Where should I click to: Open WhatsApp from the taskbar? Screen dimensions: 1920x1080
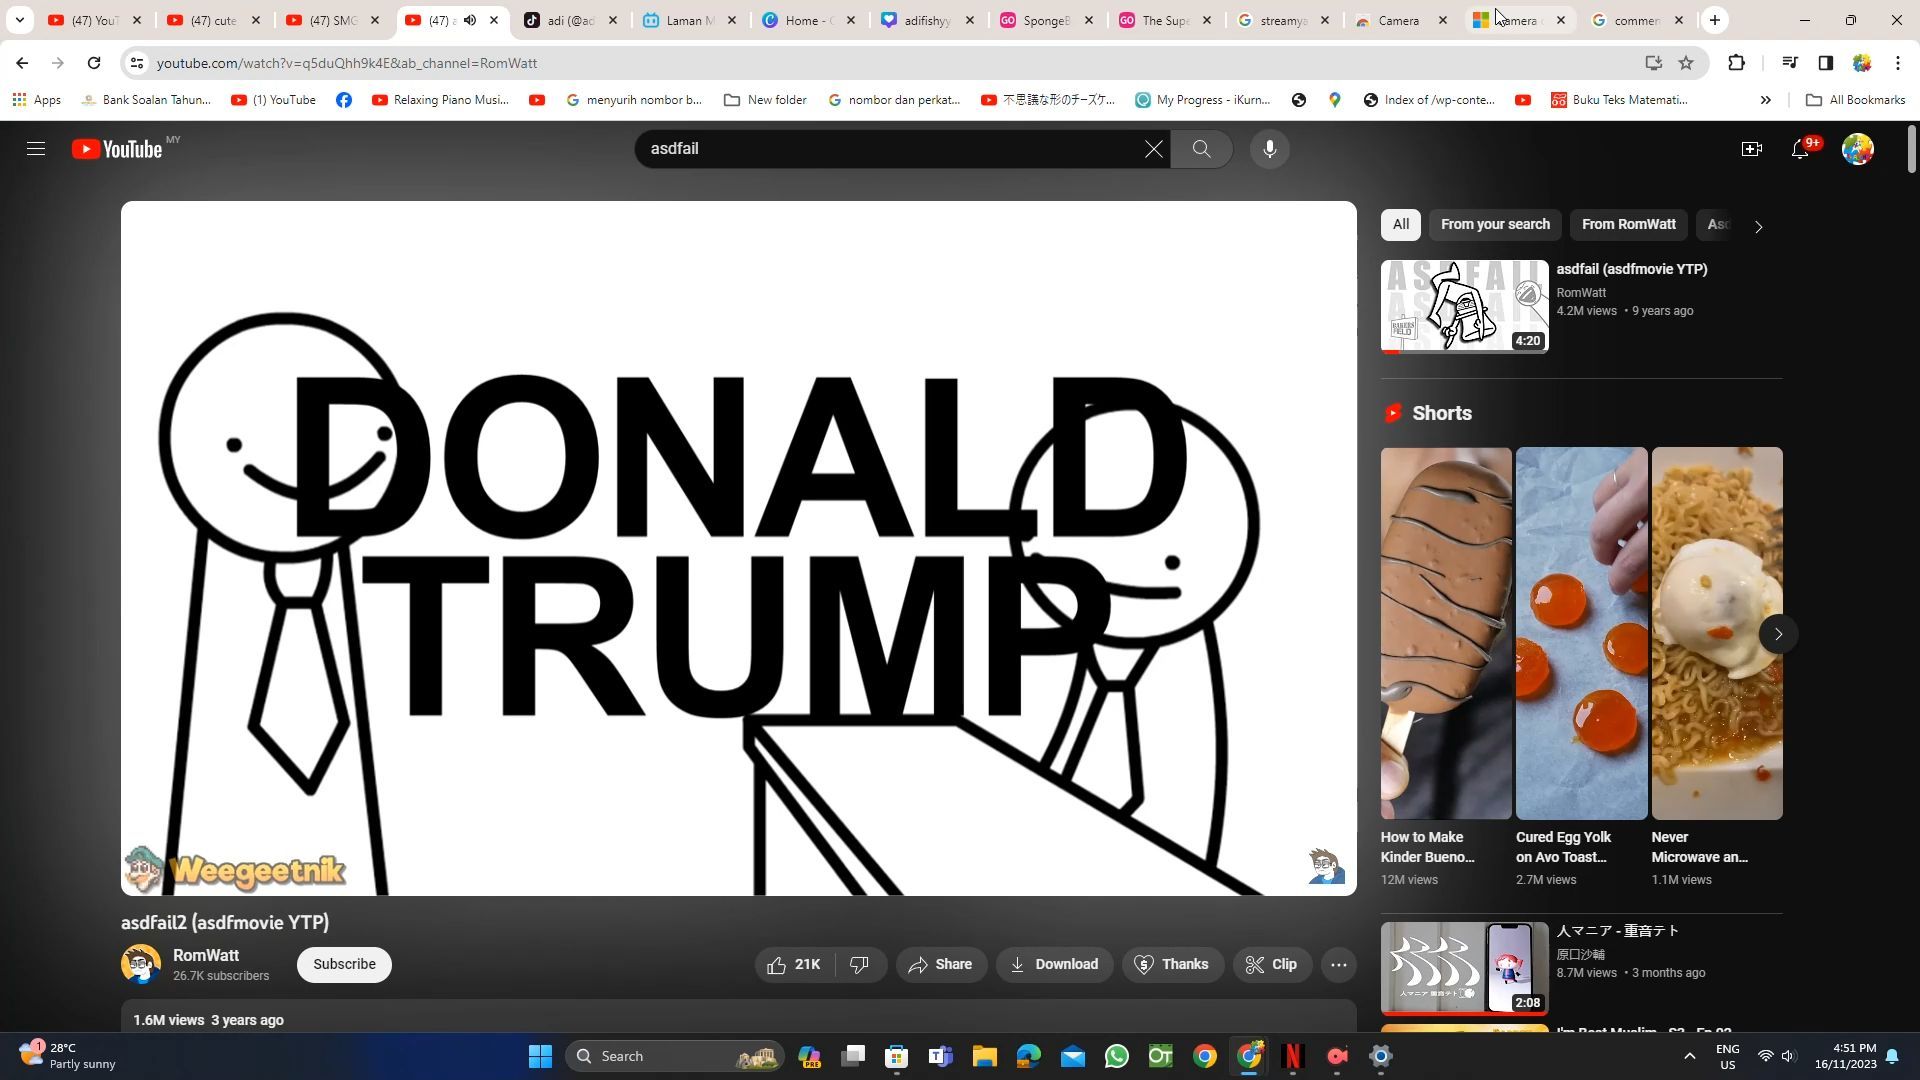pos(1116,1056)
